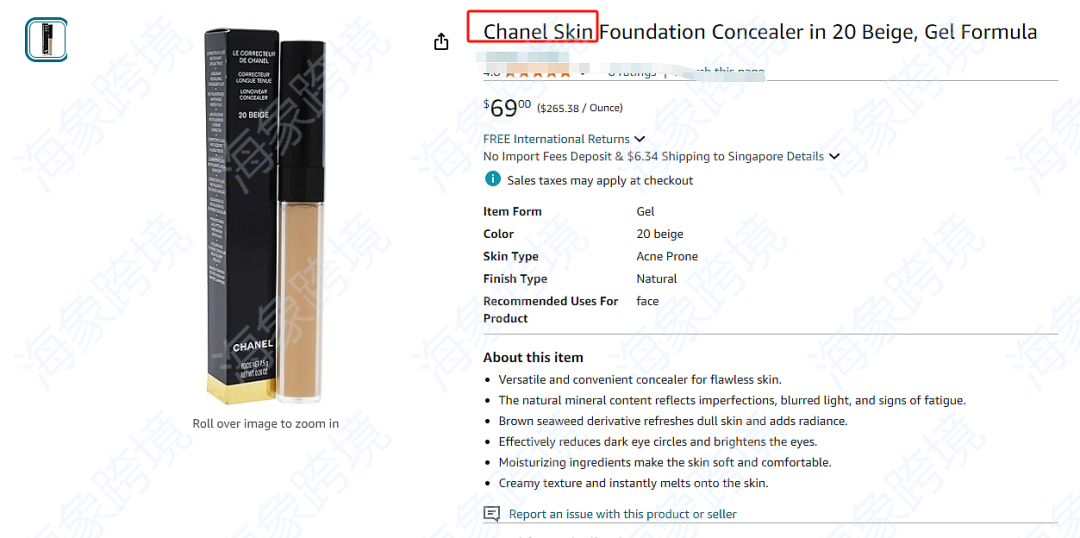Image resolution: width=1080 pixels, height=538 pixels.
Task: Open the FREE International Returns link
Action: pyautogui.click(x=557, y=139)
